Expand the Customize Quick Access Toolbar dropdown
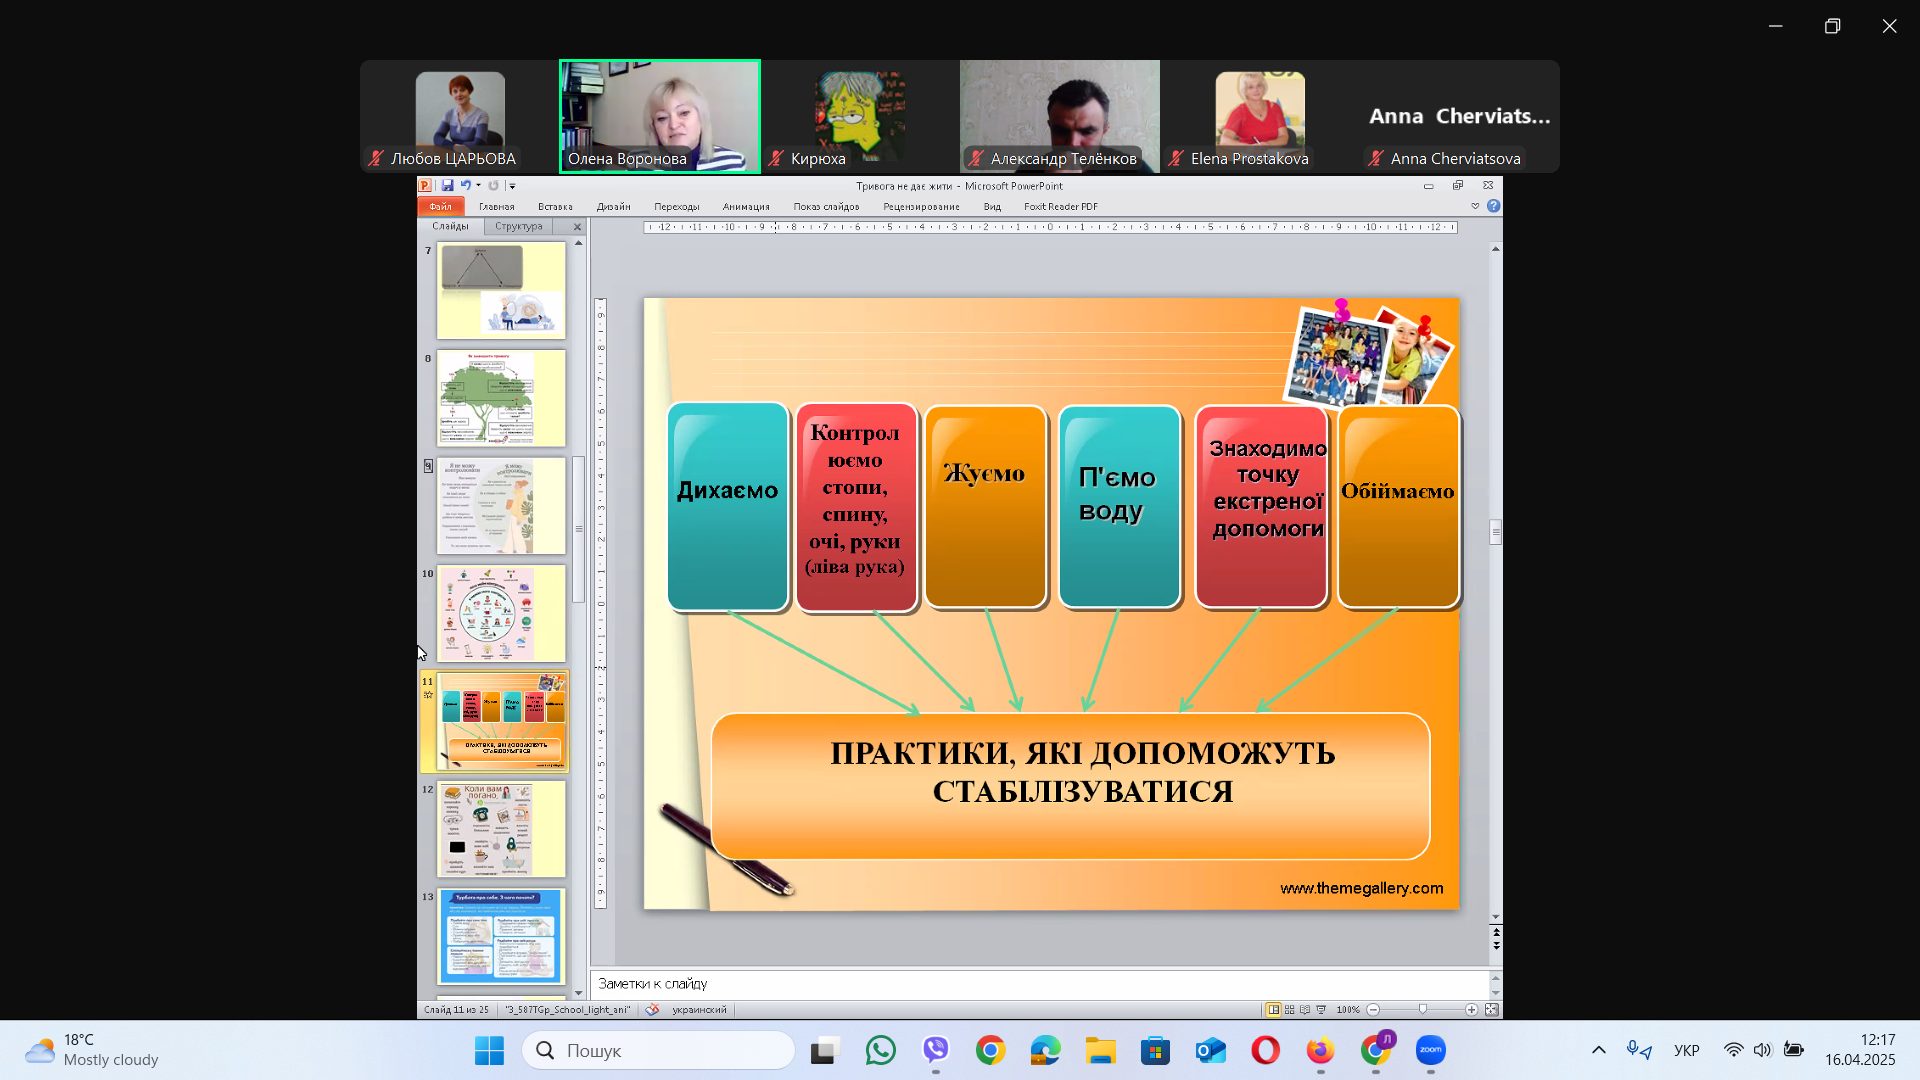 tap(512, 186)
